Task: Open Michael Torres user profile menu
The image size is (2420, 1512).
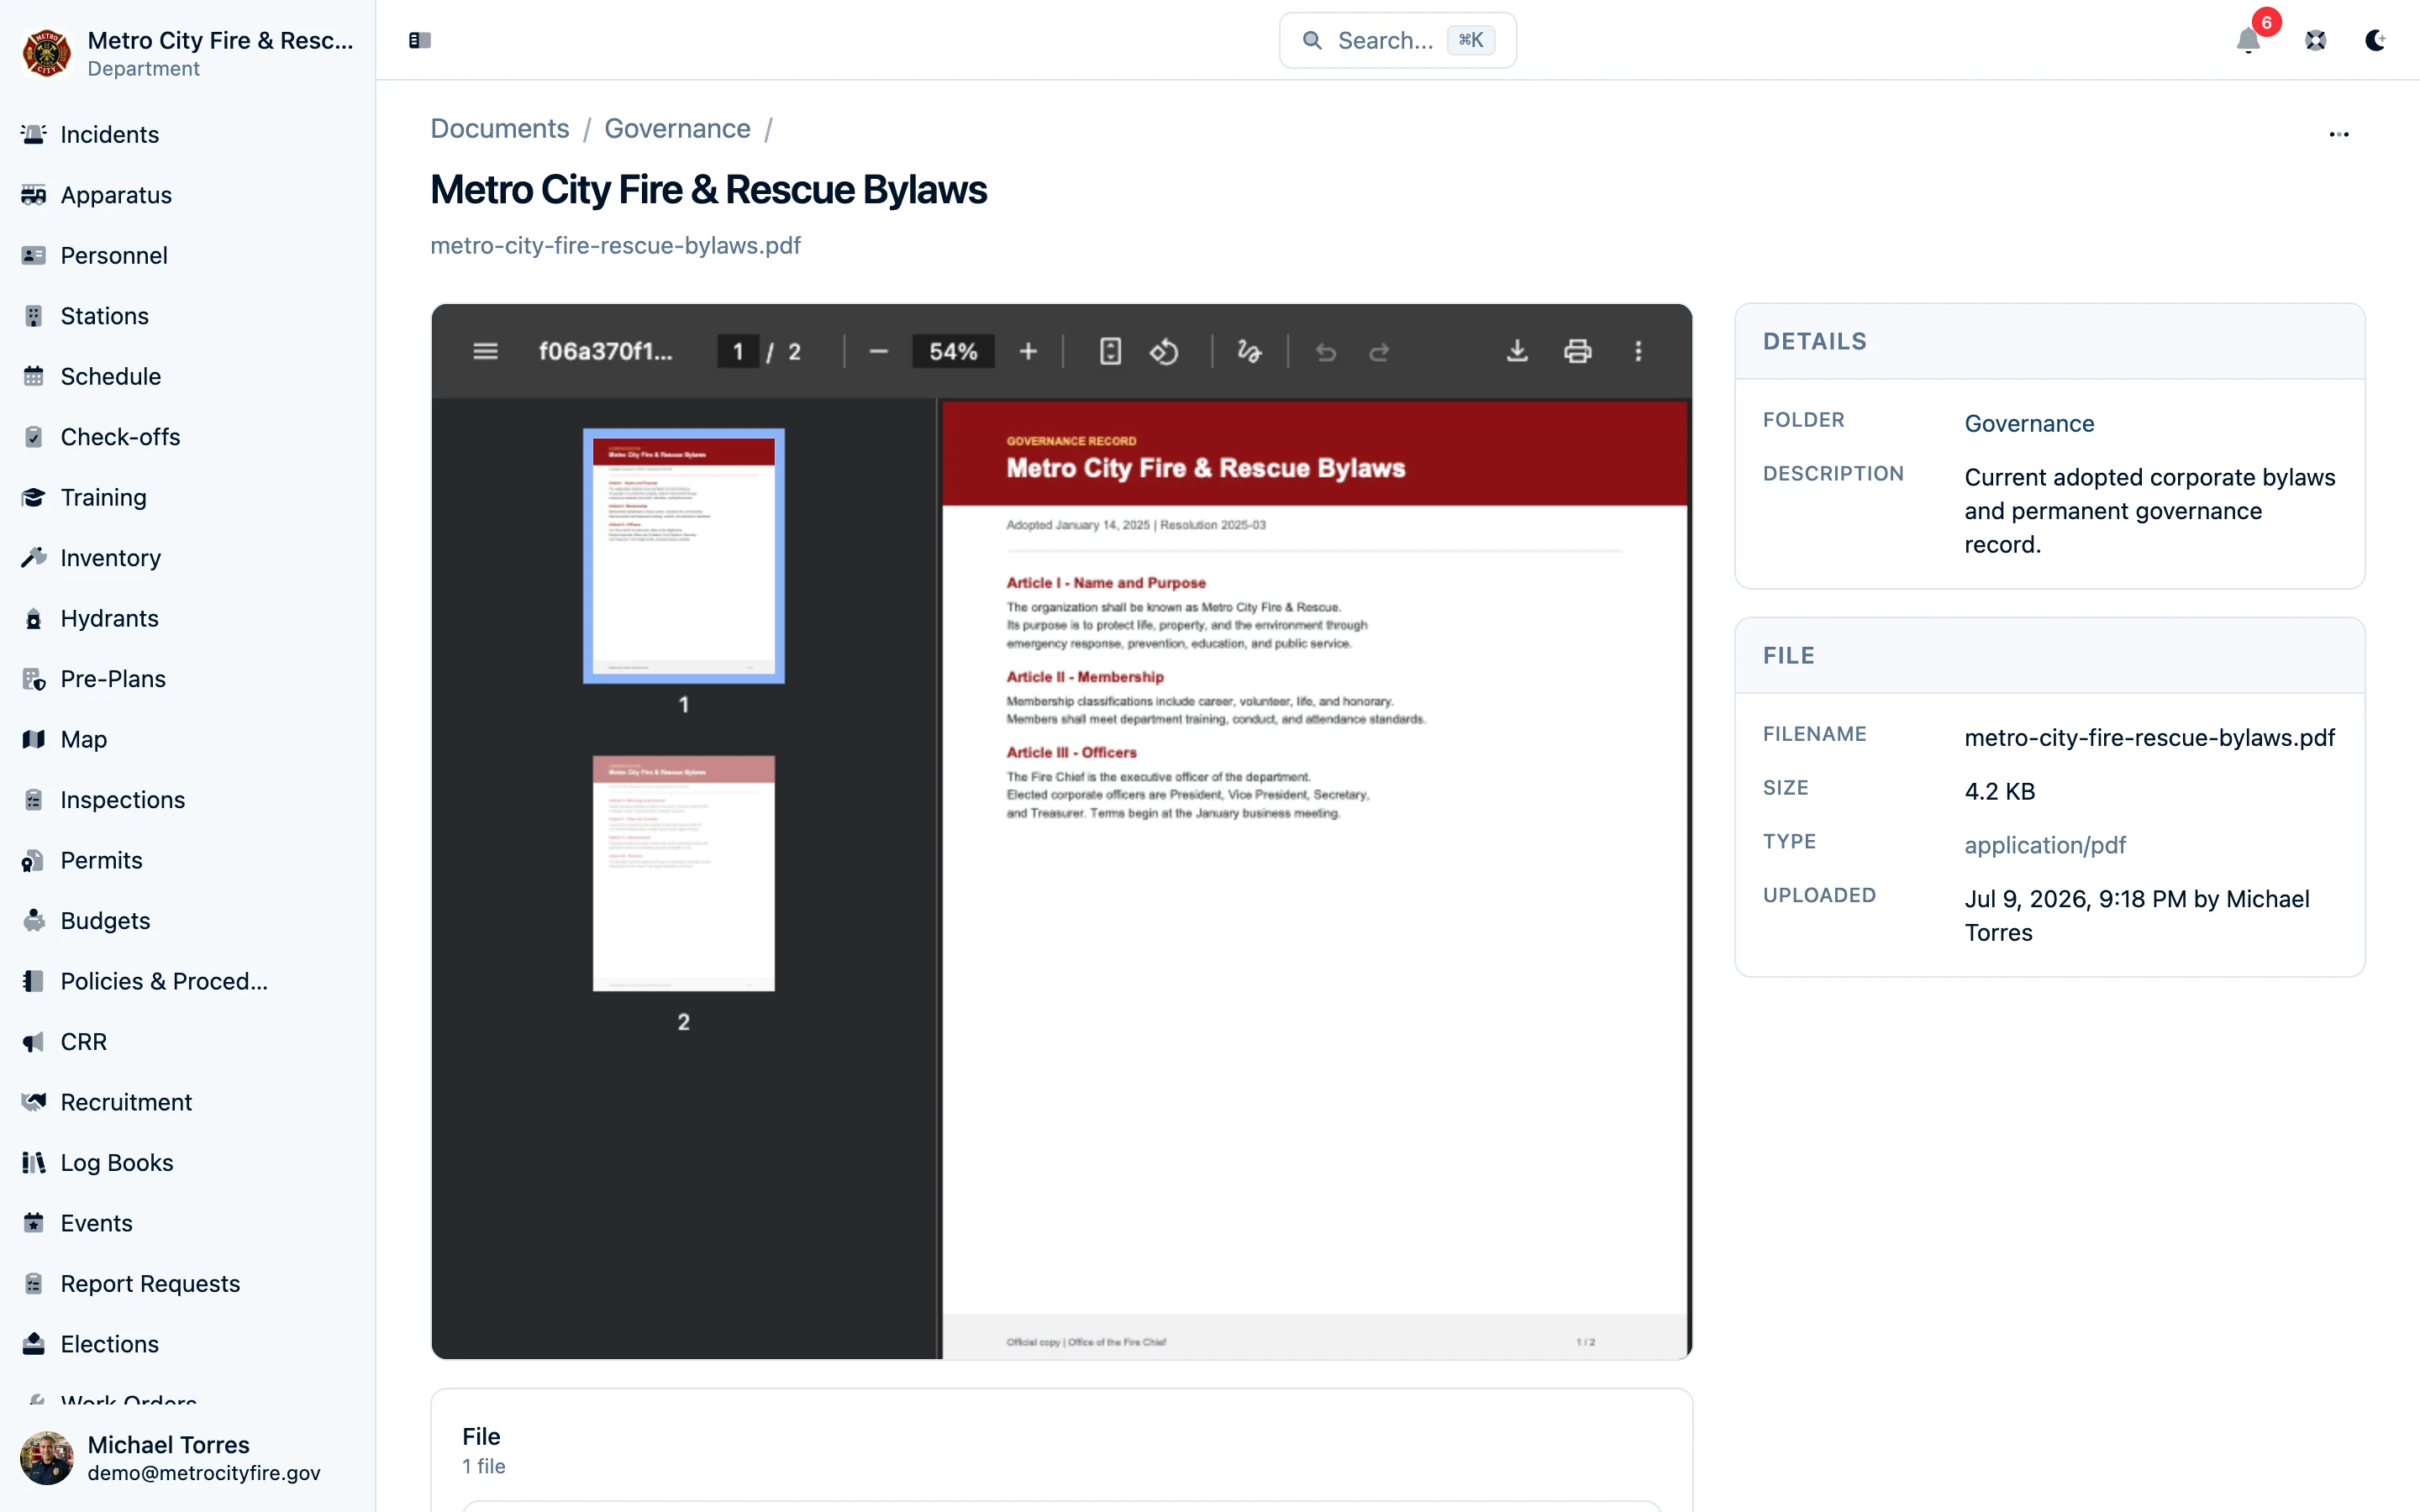Action: point(187,1458)
